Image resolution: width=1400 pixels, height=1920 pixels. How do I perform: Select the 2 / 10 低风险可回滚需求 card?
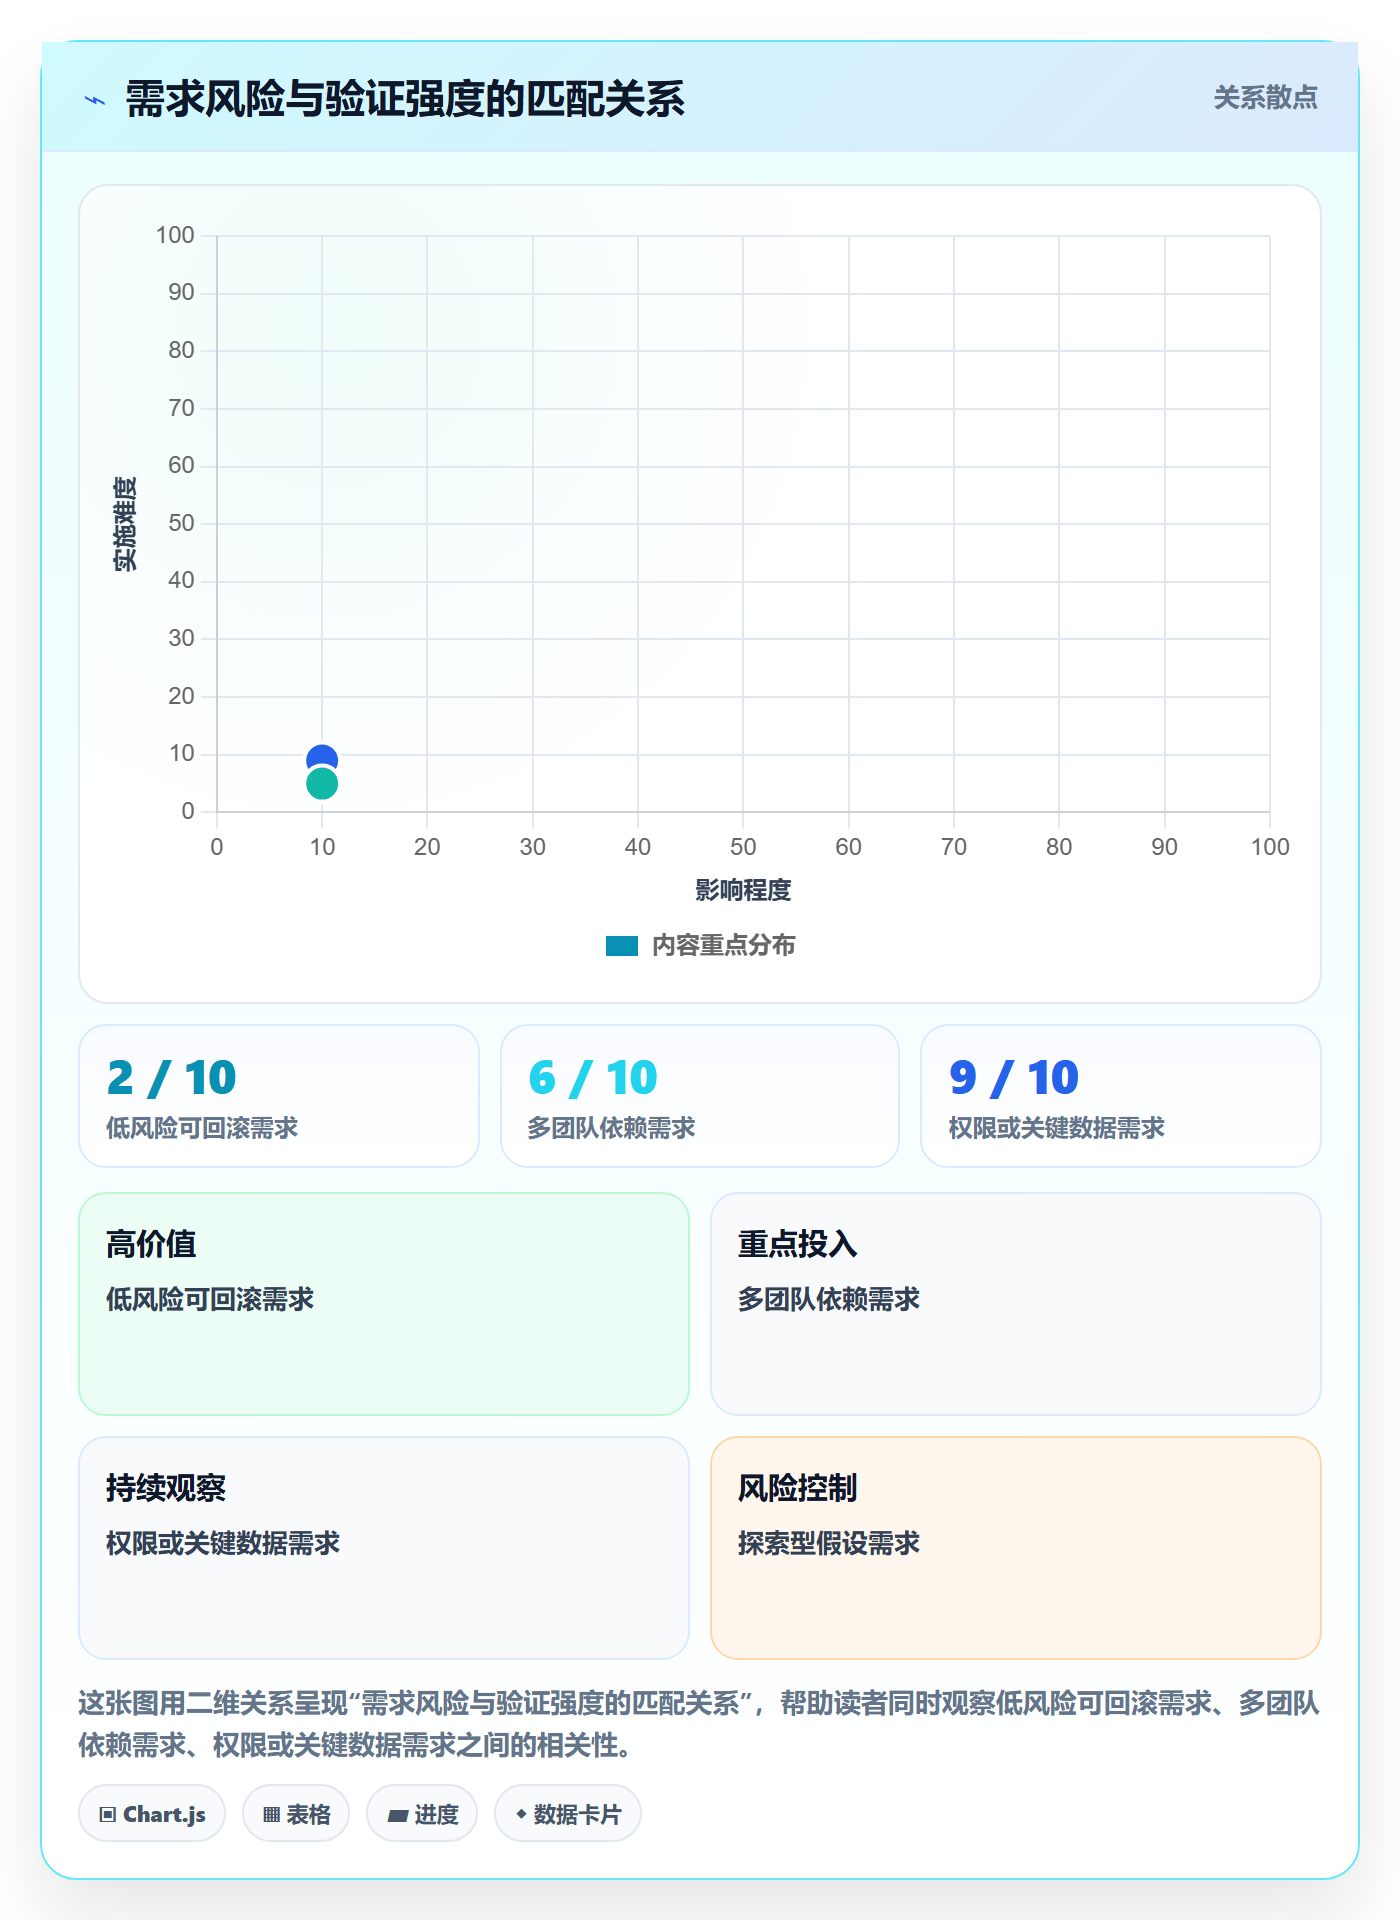click(279, 1096)
